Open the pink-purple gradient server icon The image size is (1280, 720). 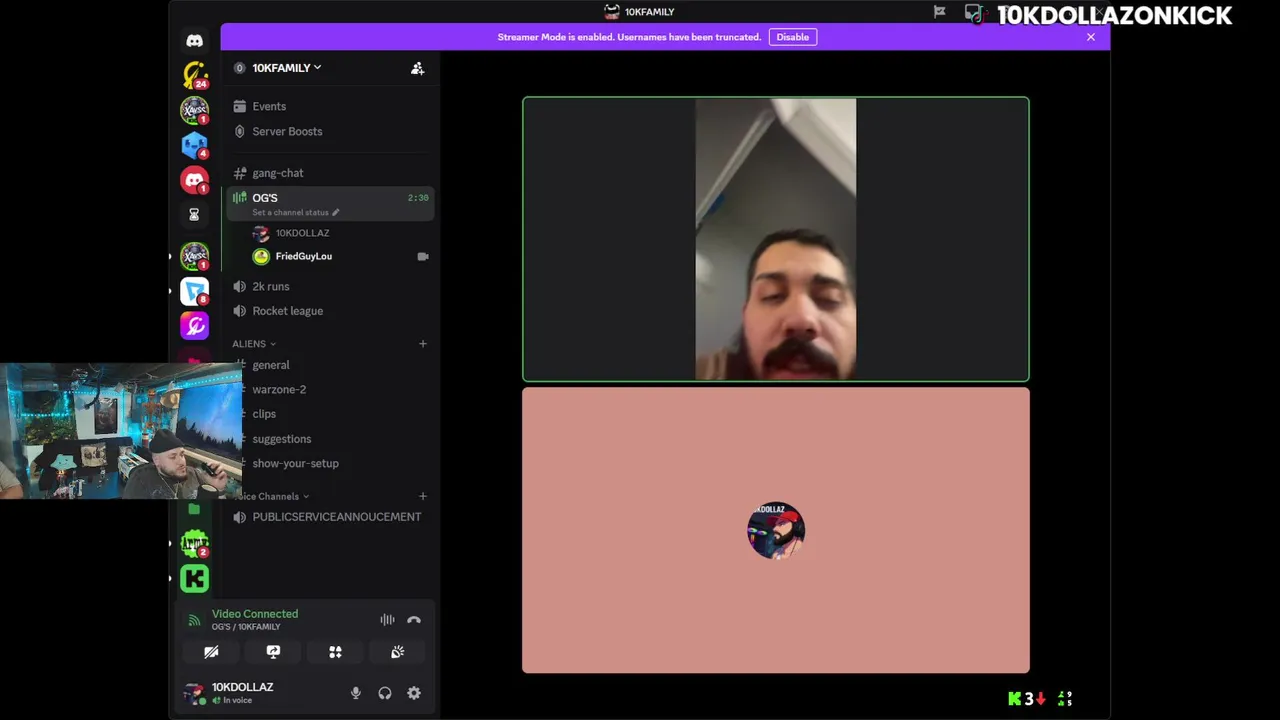pyautogui.click(x=195, y=326)
